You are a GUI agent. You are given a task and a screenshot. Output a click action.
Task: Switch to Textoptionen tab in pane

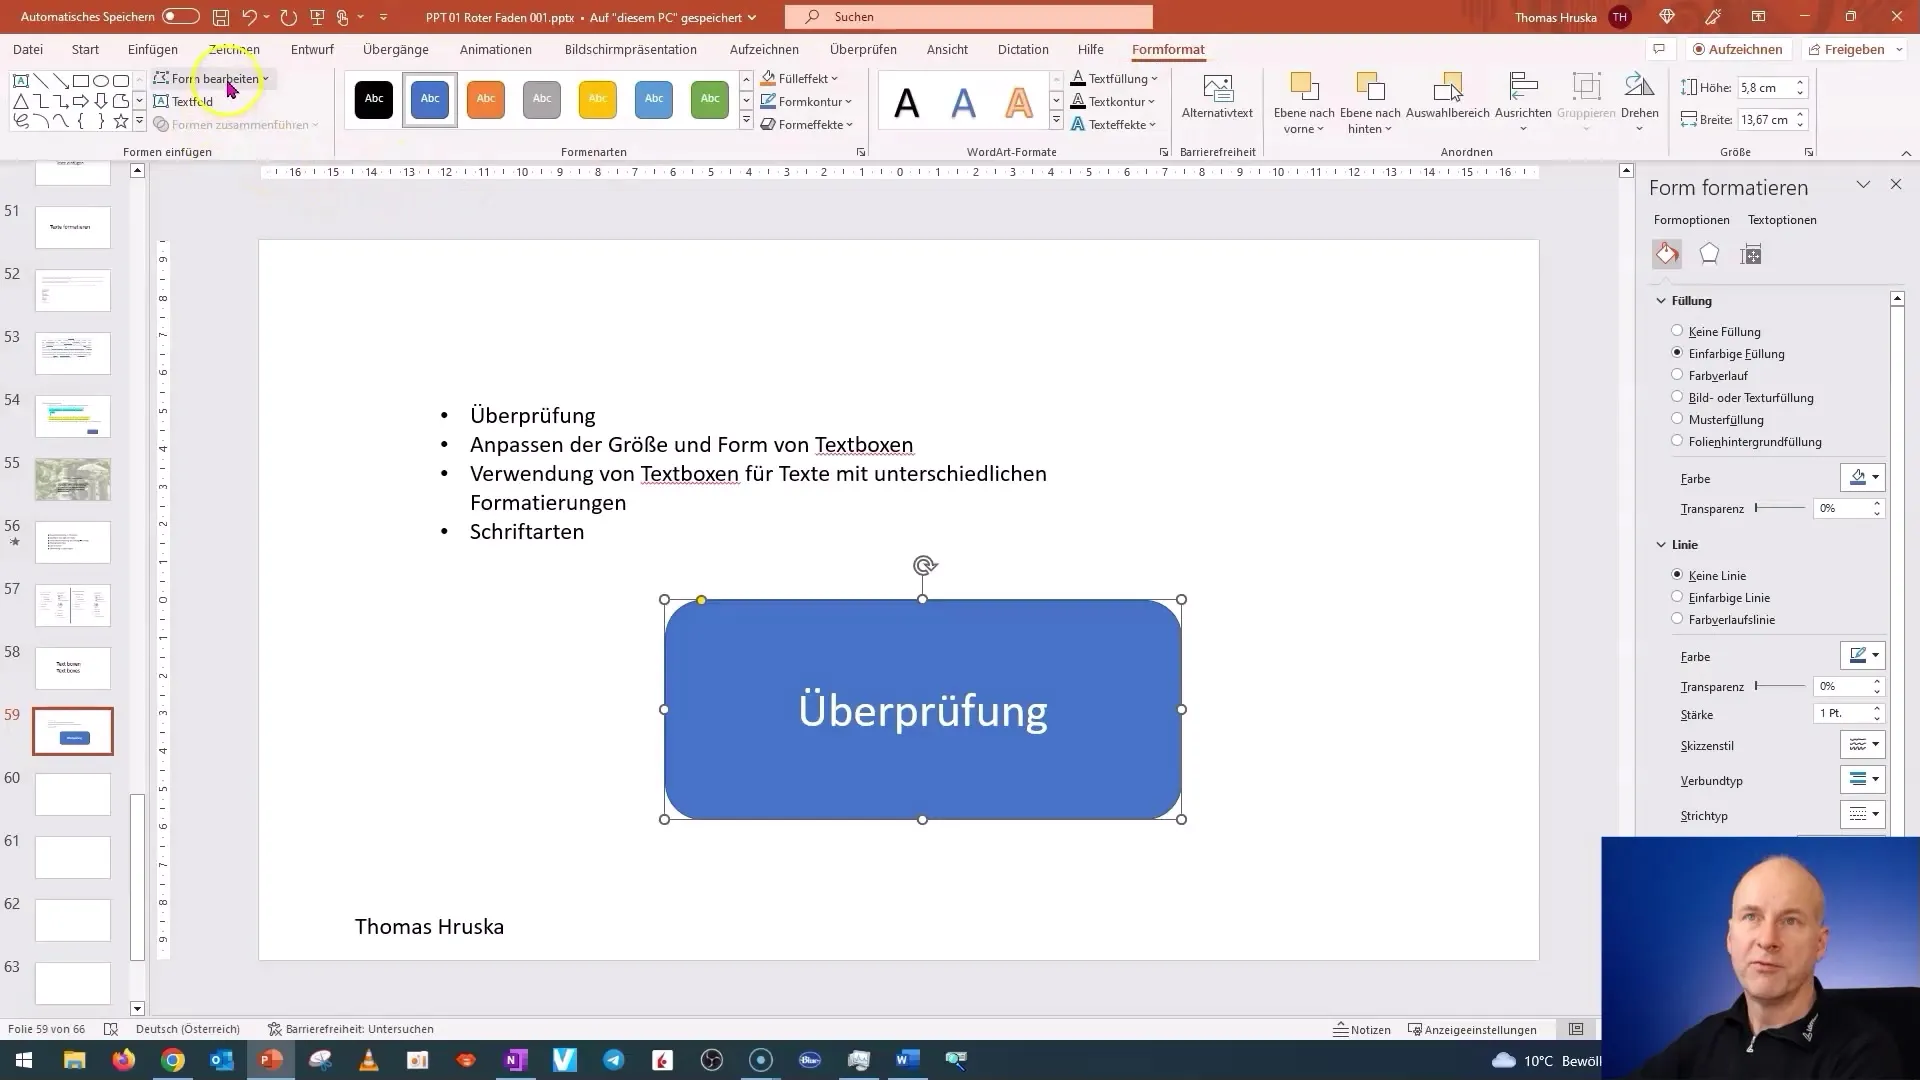tap(1782, 220)
